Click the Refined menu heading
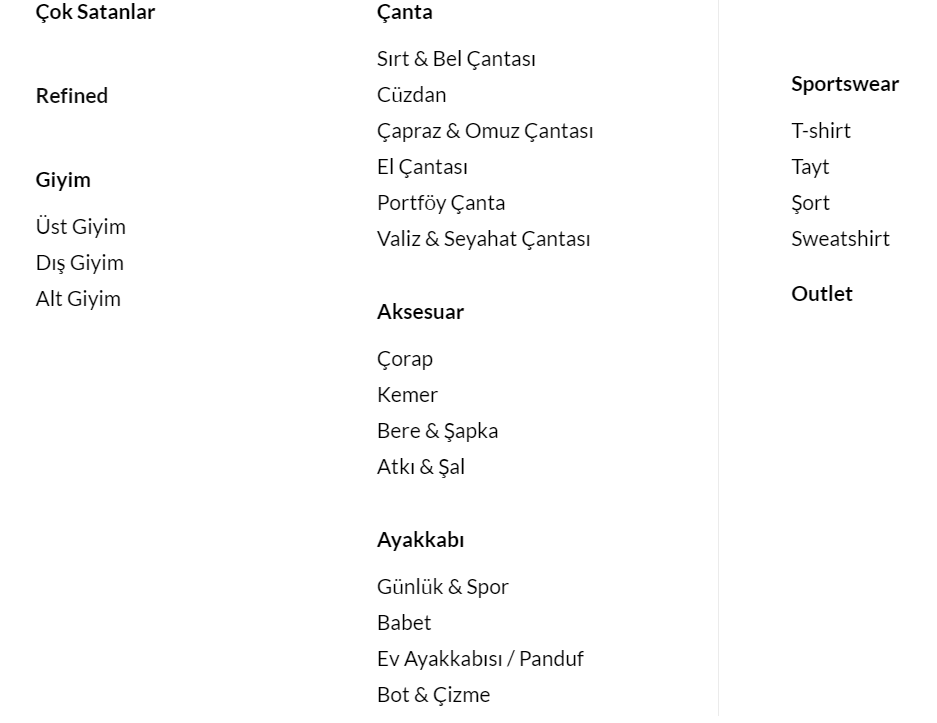The width and height of the screenshot is (937, 723). 72,96
